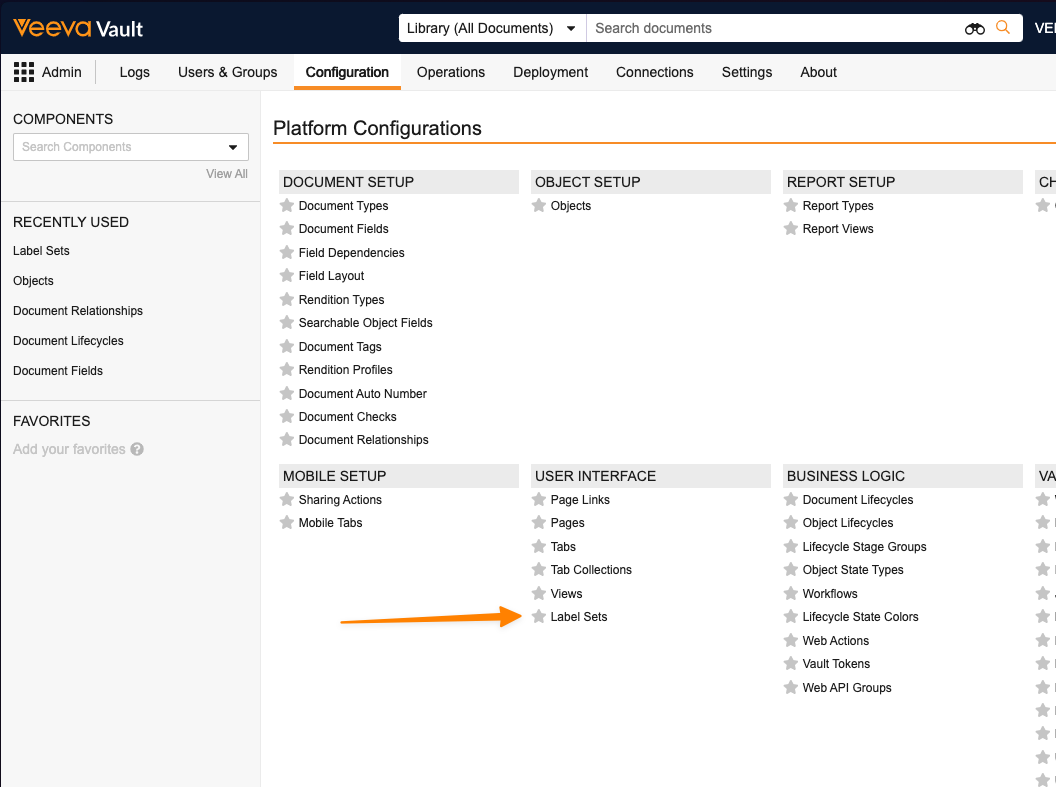The width and height of the screenshot is (1056, 787).
Task: Click star next to Sharing Actions
Action: pyautogui.click(x=287, y=500)
